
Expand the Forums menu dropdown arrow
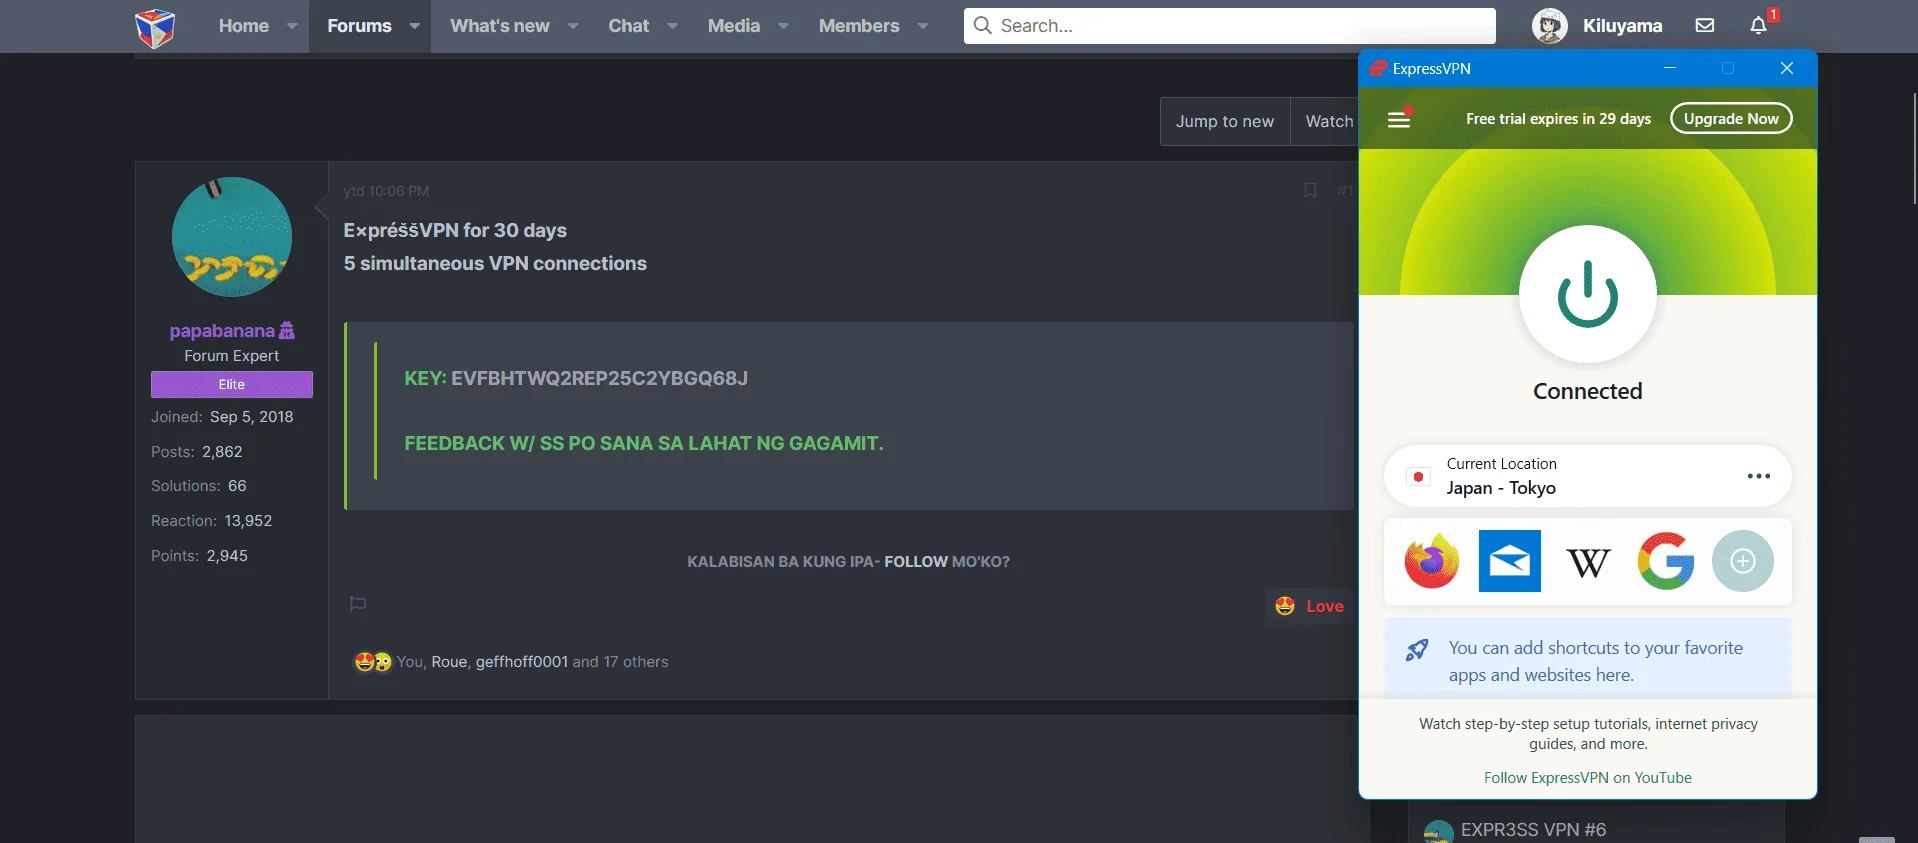(x=414, y=26)
